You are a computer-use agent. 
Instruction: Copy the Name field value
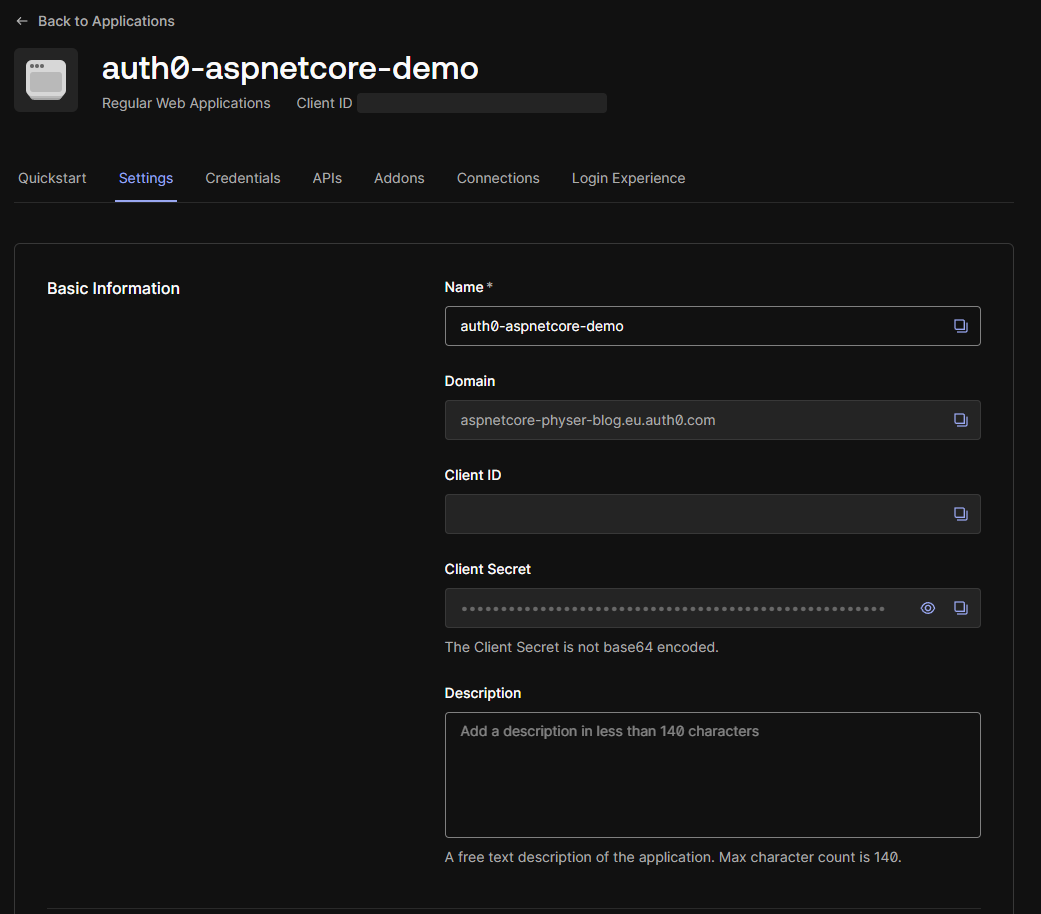(x=961, y=326)
